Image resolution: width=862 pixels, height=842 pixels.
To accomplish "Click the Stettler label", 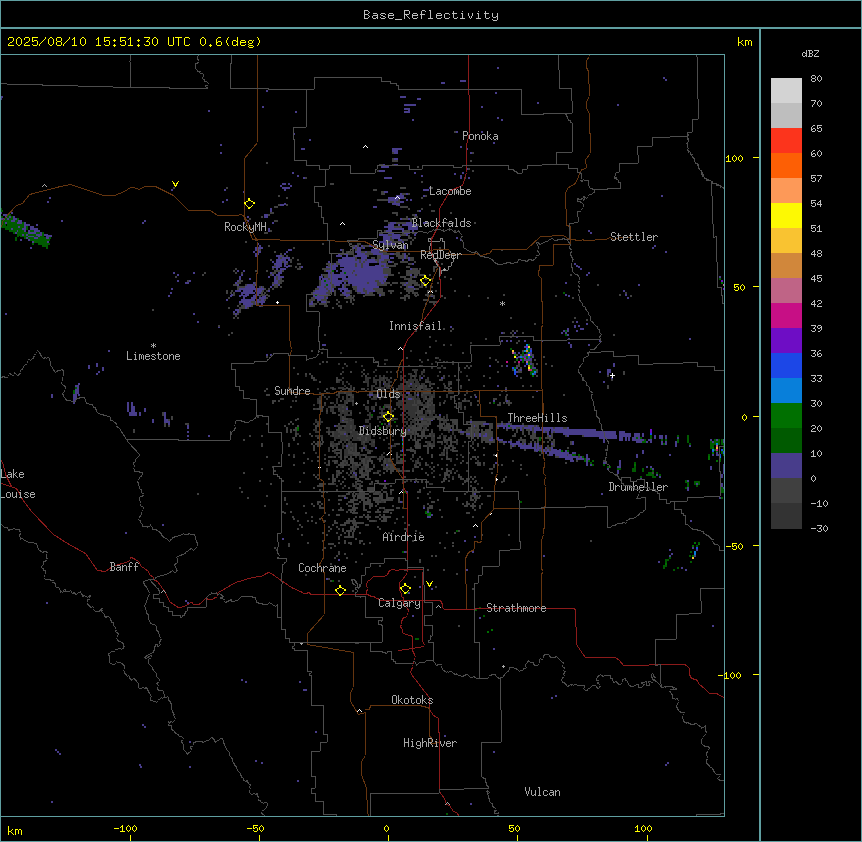I will point(634,237).
